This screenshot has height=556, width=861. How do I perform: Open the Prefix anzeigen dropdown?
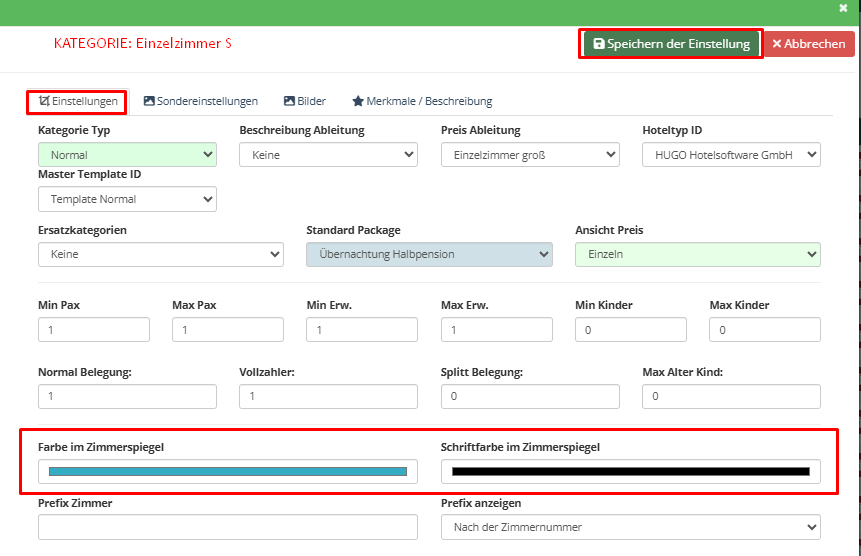click(x=630, y=527)
